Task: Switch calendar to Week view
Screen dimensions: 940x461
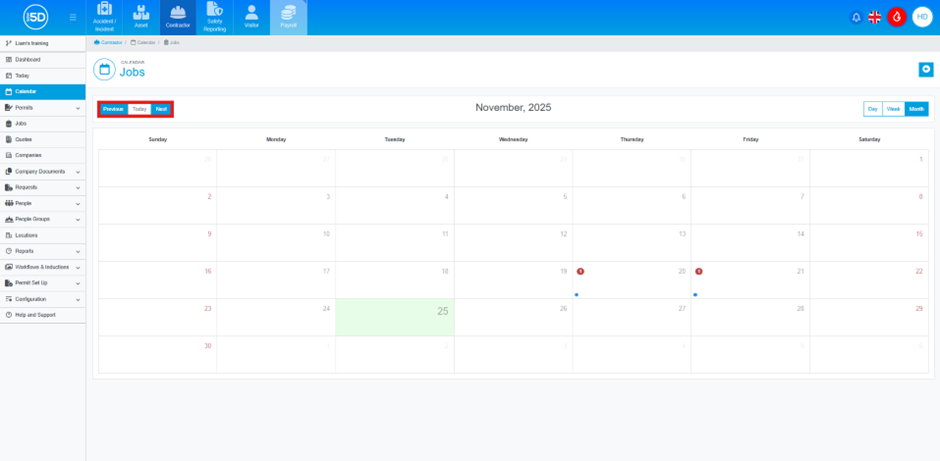Action: click(x=894, y=109)
